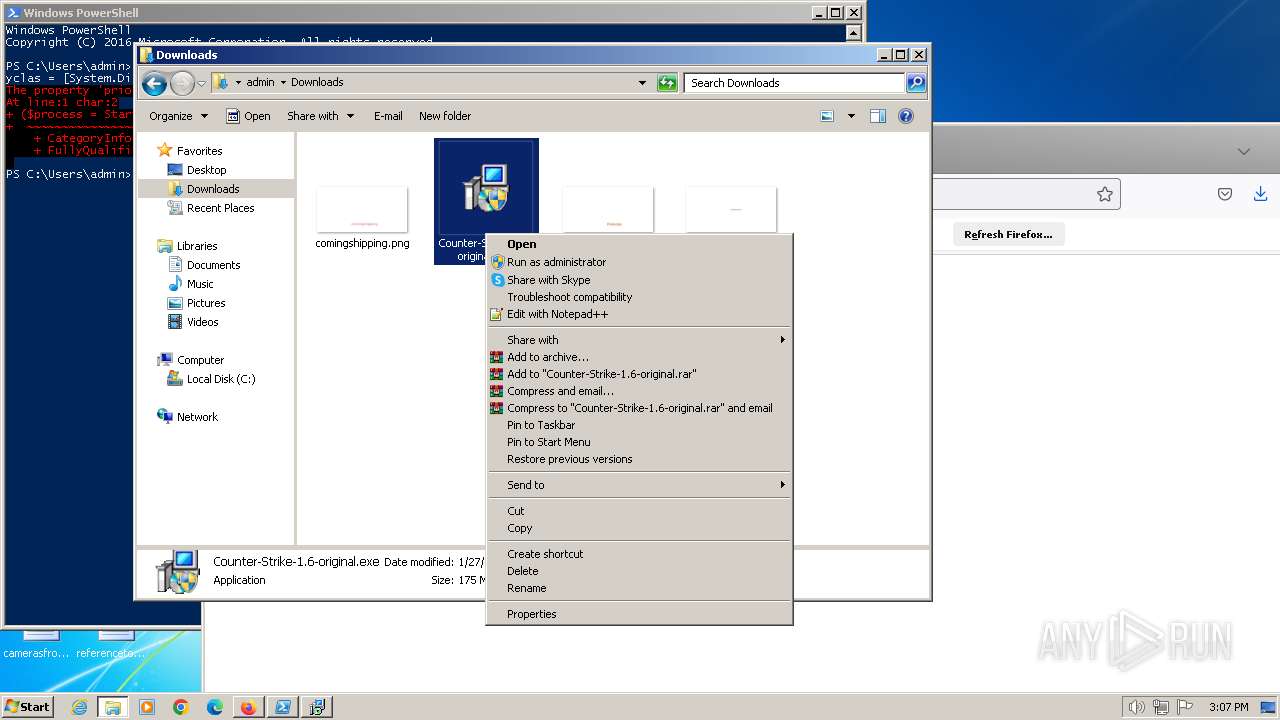This screenshot has width=1280, height=720.
Task: Click the admin breadcrumb in address bar
Action: 260,83
